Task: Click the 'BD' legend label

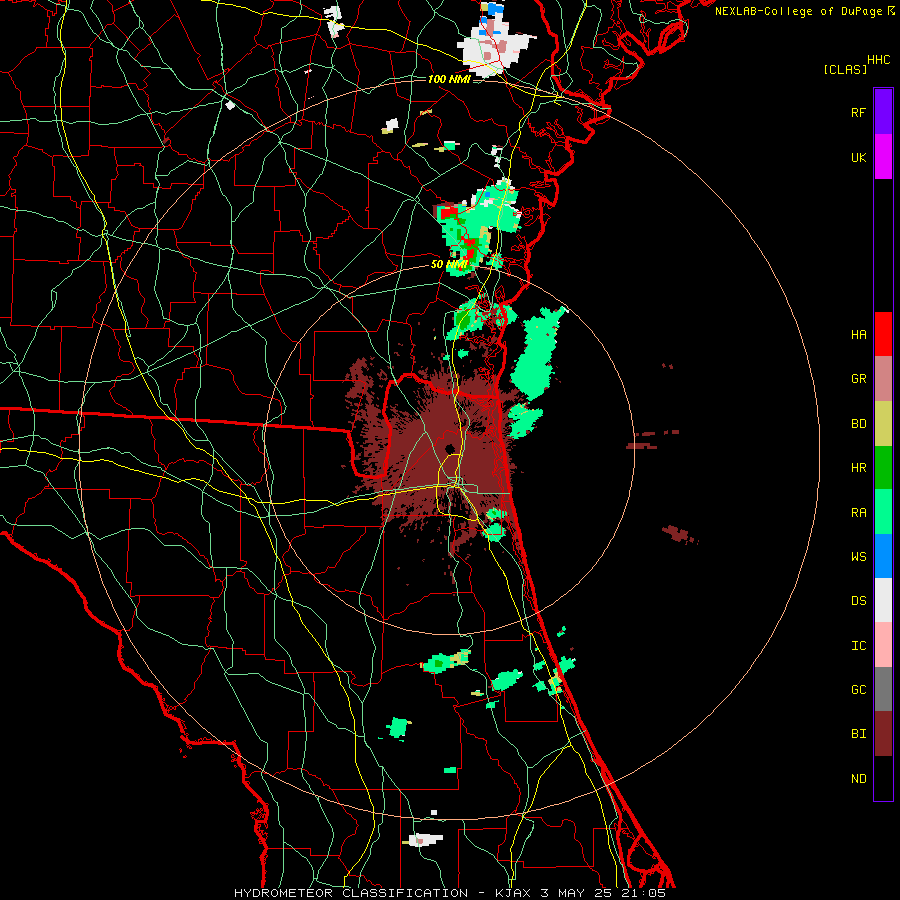Action: [x=858, y=424]
